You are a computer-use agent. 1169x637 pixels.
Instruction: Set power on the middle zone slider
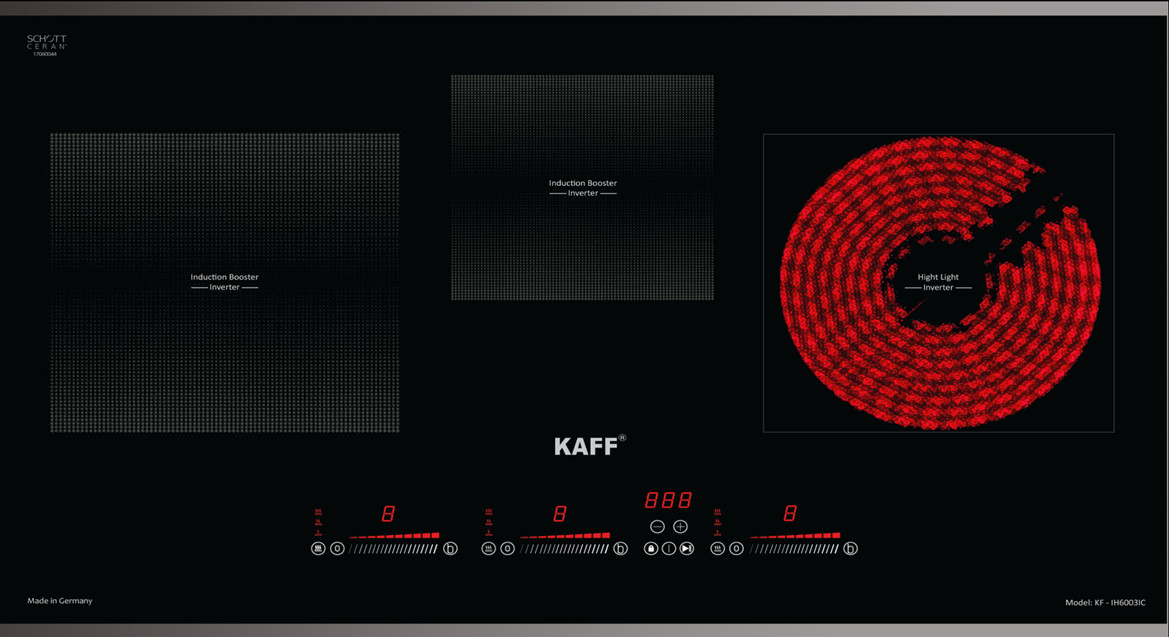pos(564,549)
